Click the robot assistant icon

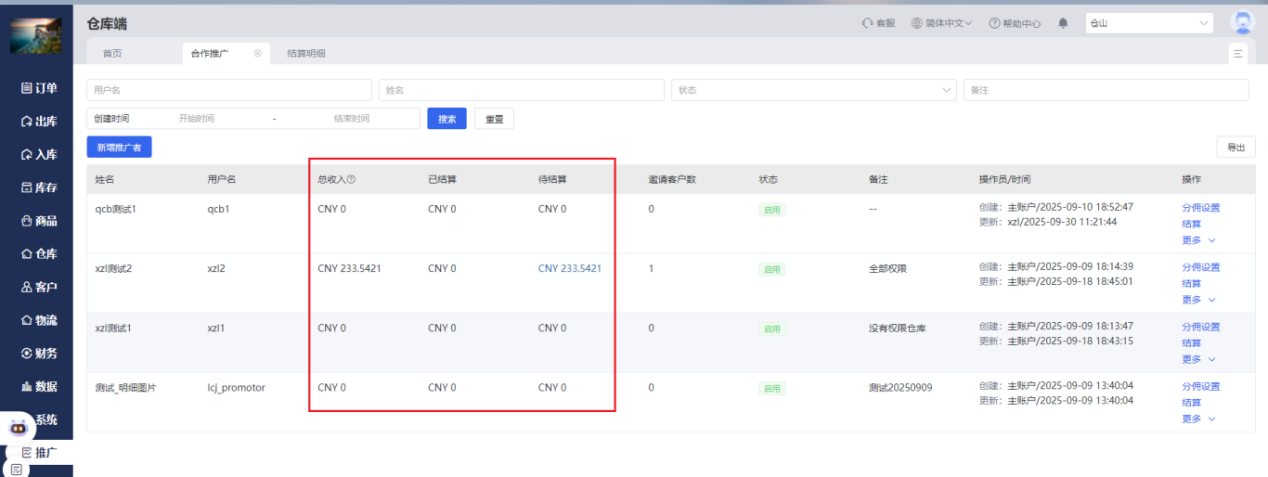(x=17, y=426)
